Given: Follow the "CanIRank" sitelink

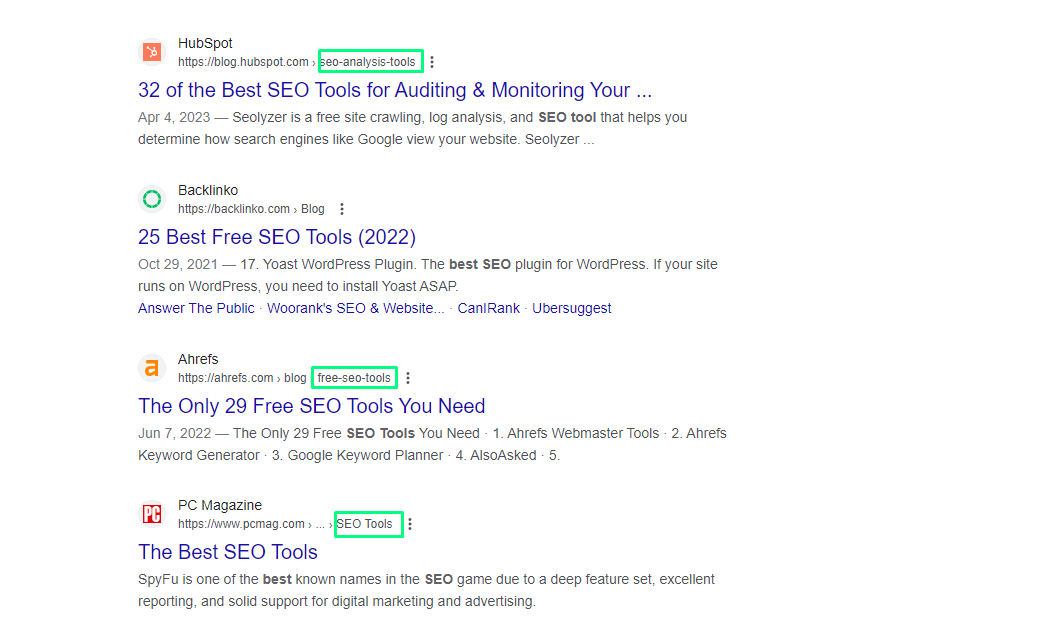Looking at the screenshot, I should [489, 308].
